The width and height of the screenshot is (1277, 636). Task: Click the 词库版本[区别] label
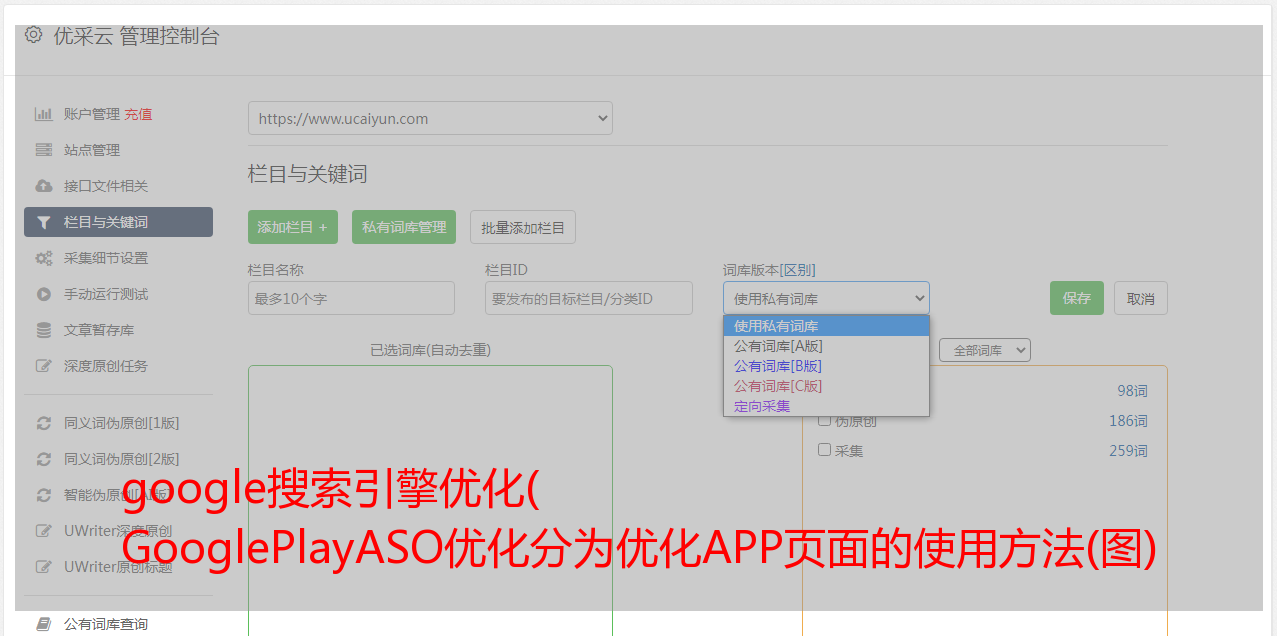pos(769,270)
